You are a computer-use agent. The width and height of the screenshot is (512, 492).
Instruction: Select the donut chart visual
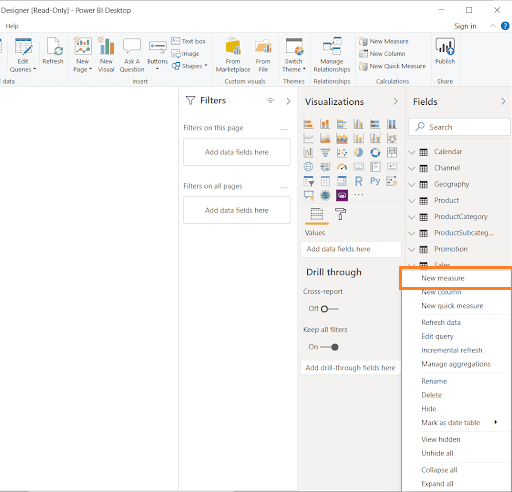coord(375,153)
